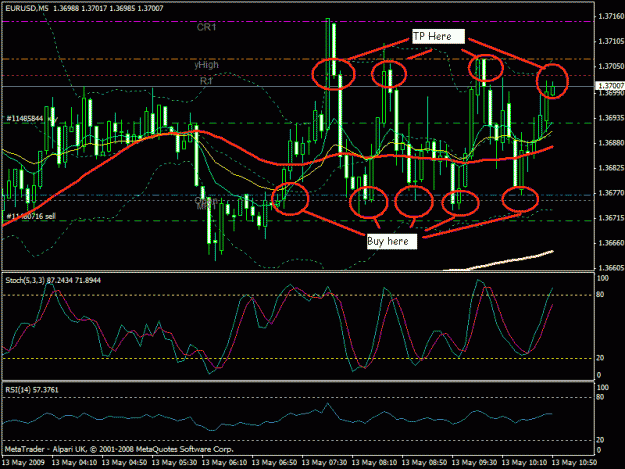Image resolution: width=625 pixels, height=469 pixels.
Task: Click time axis label 13 May 10:10
Action: coord(525,462)
